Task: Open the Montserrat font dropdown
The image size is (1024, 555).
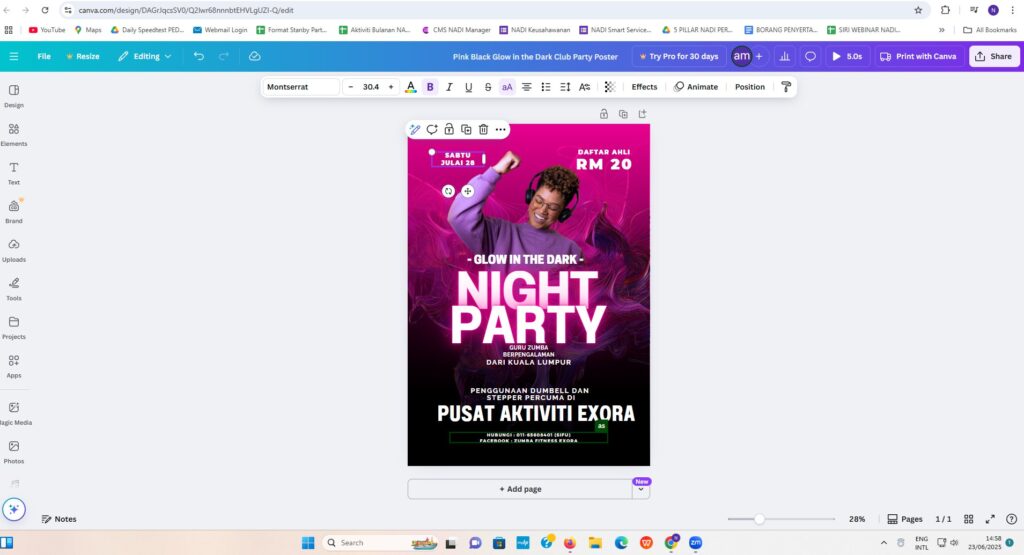Action: click(x=301, y=87)
